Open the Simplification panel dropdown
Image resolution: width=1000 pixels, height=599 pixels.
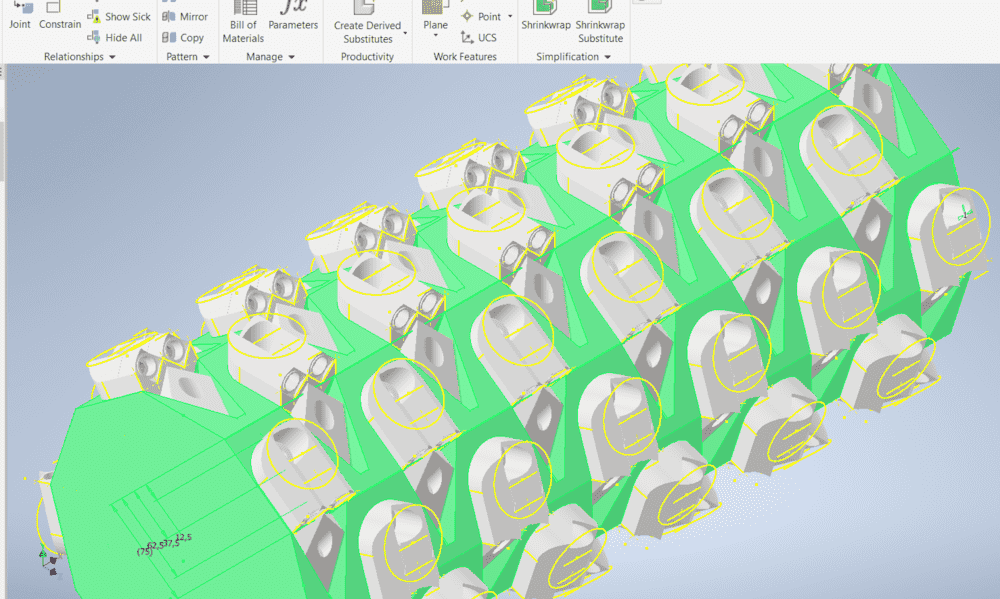pos(606,58)
